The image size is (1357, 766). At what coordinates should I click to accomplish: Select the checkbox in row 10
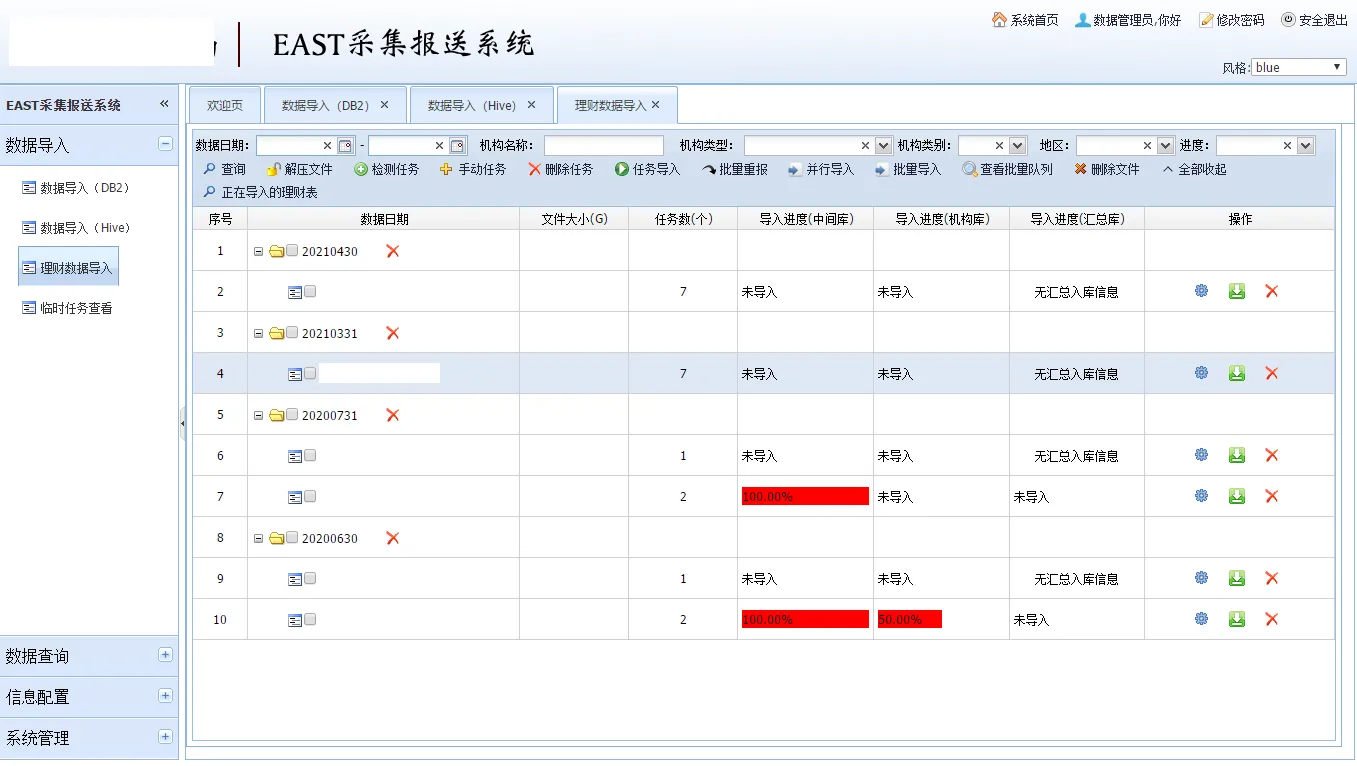(310, 620)
